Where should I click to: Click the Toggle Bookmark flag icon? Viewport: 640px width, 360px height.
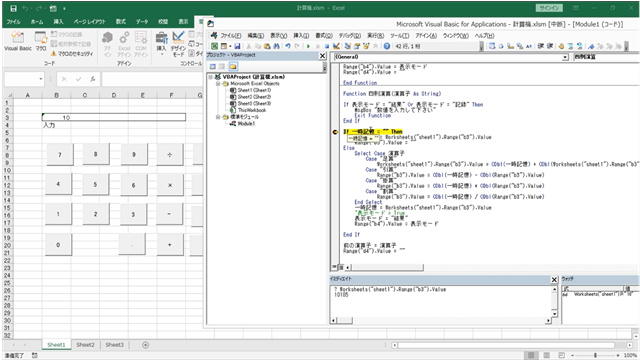pos(591,46)
